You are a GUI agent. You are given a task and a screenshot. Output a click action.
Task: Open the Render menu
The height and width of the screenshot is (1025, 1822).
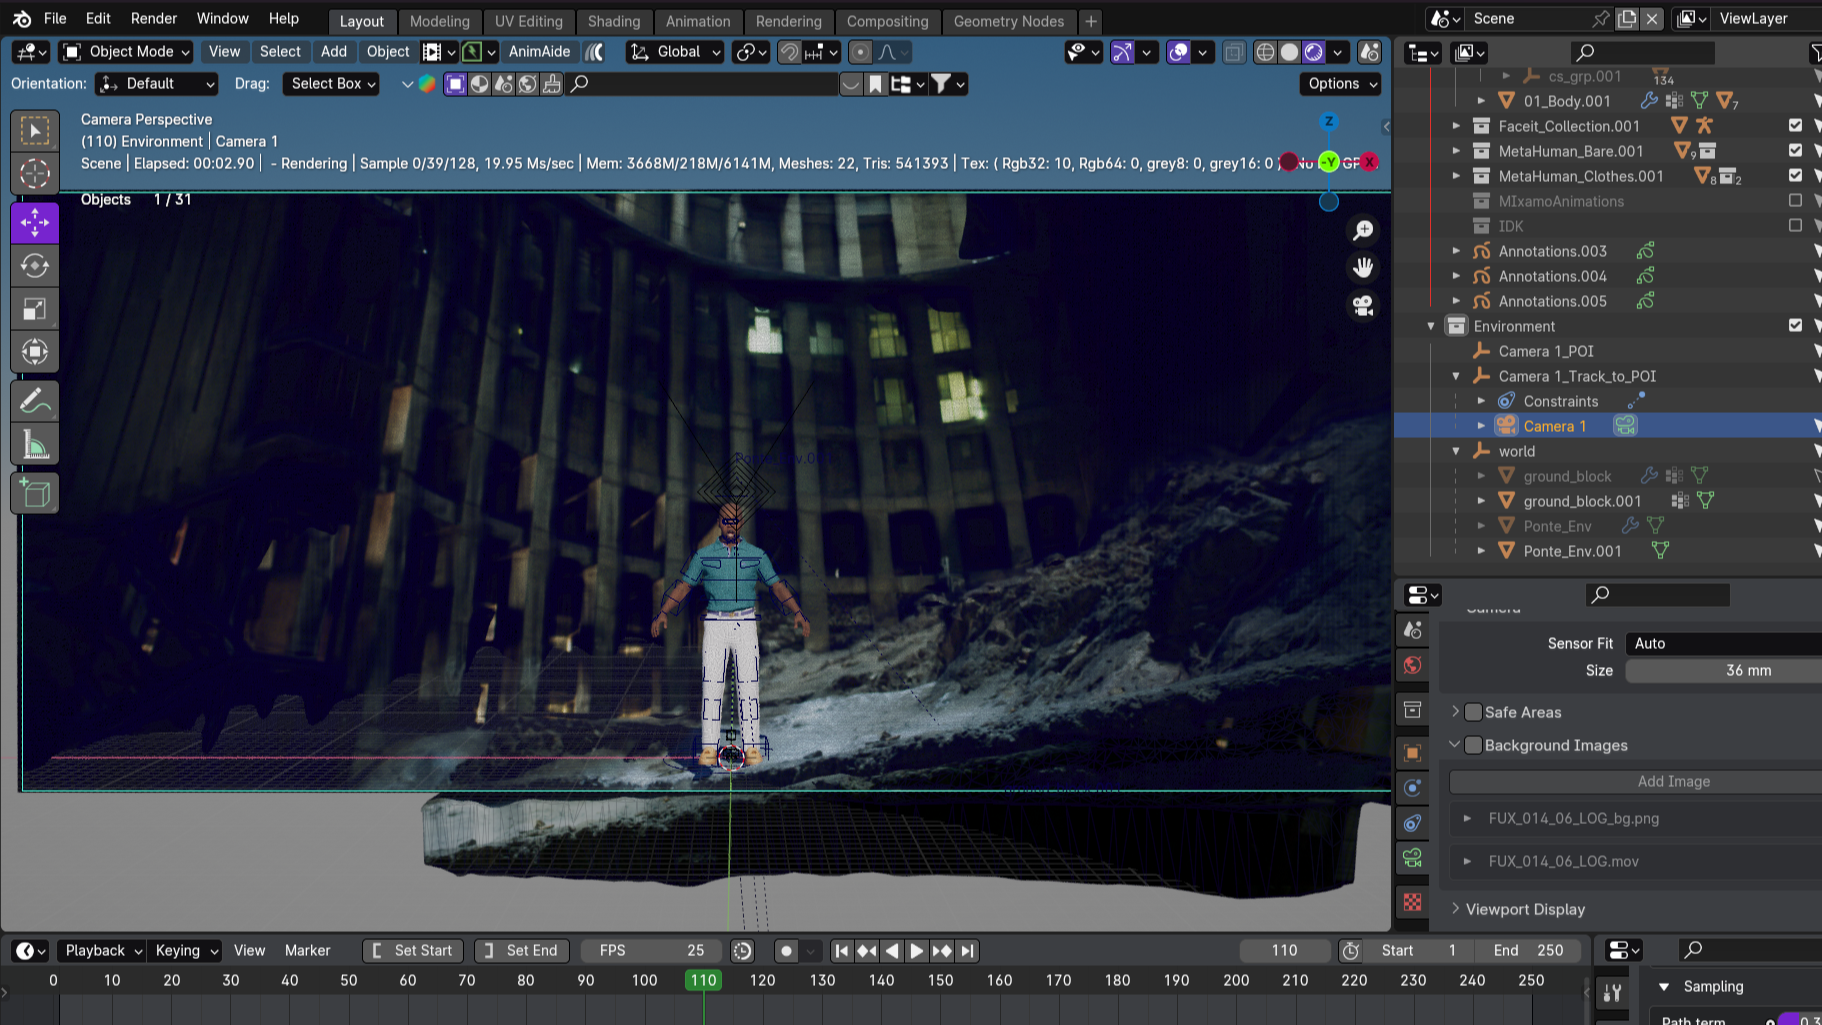point(153,18)
